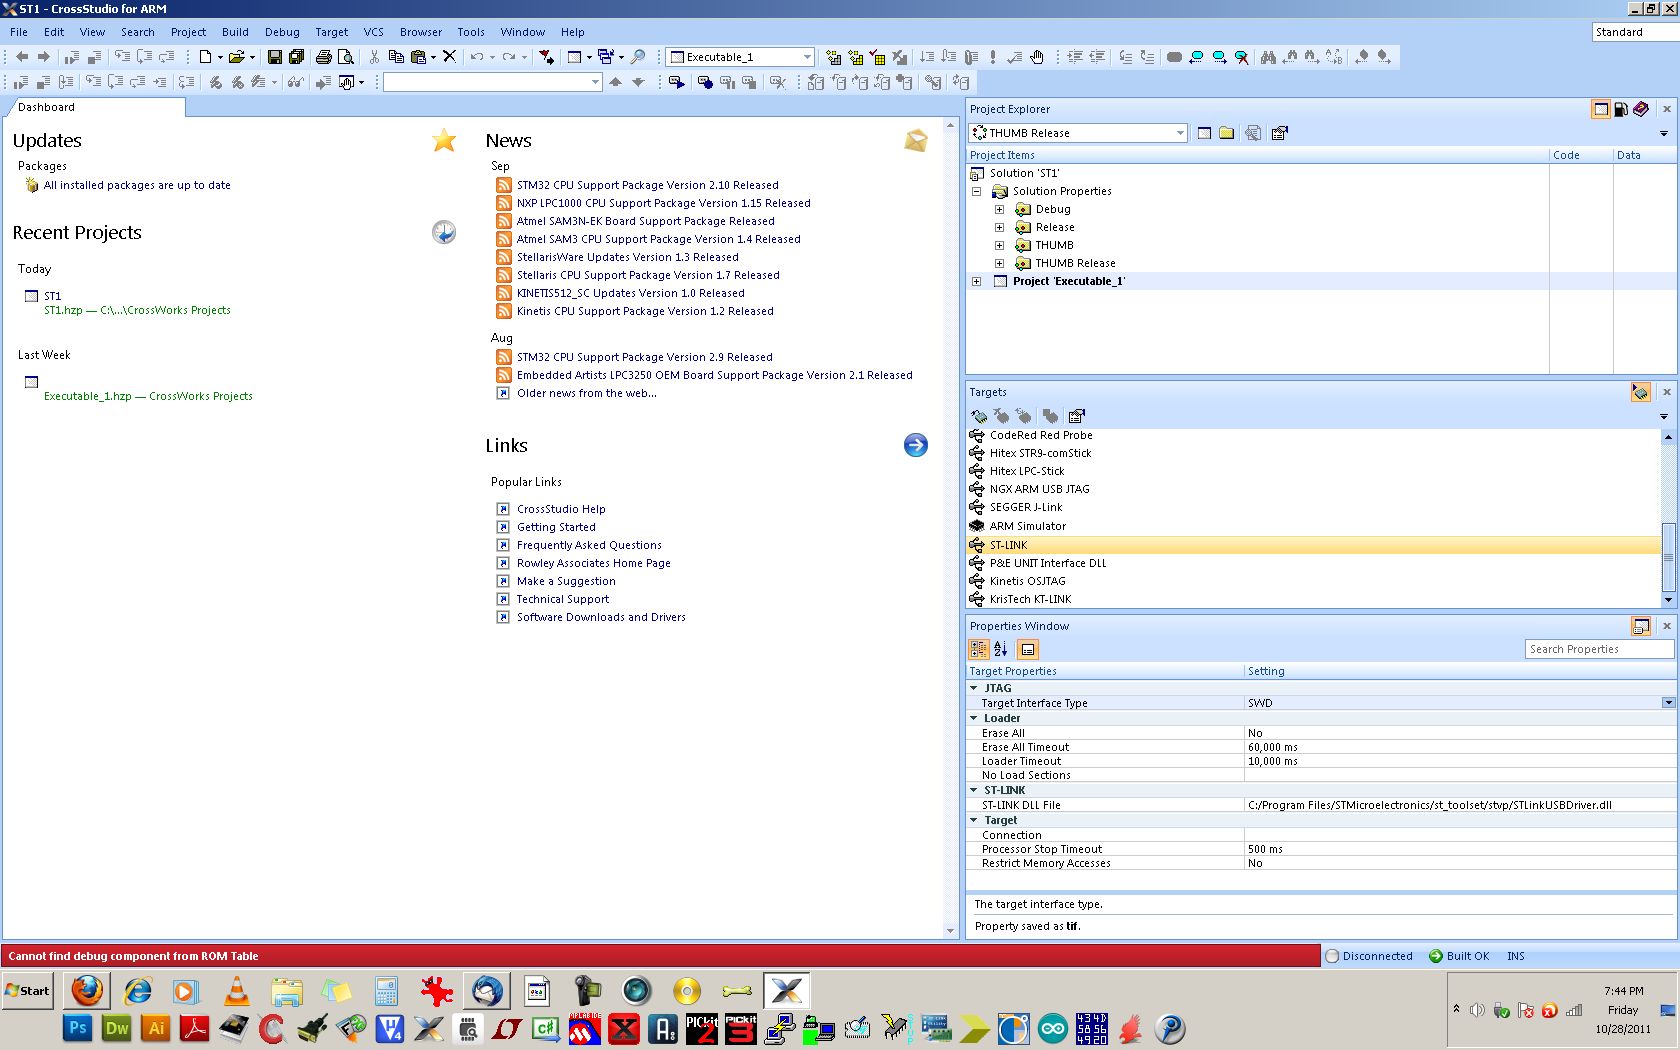
Task: Expand the Debug configuration node
Action: [999, 209]
